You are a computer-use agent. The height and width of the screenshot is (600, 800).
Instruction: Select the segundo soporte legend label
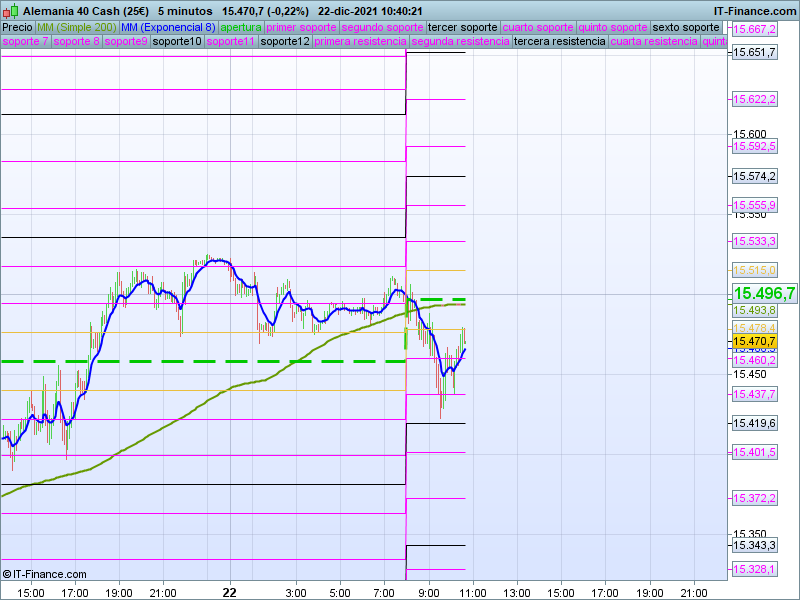(x=382, y=28)
